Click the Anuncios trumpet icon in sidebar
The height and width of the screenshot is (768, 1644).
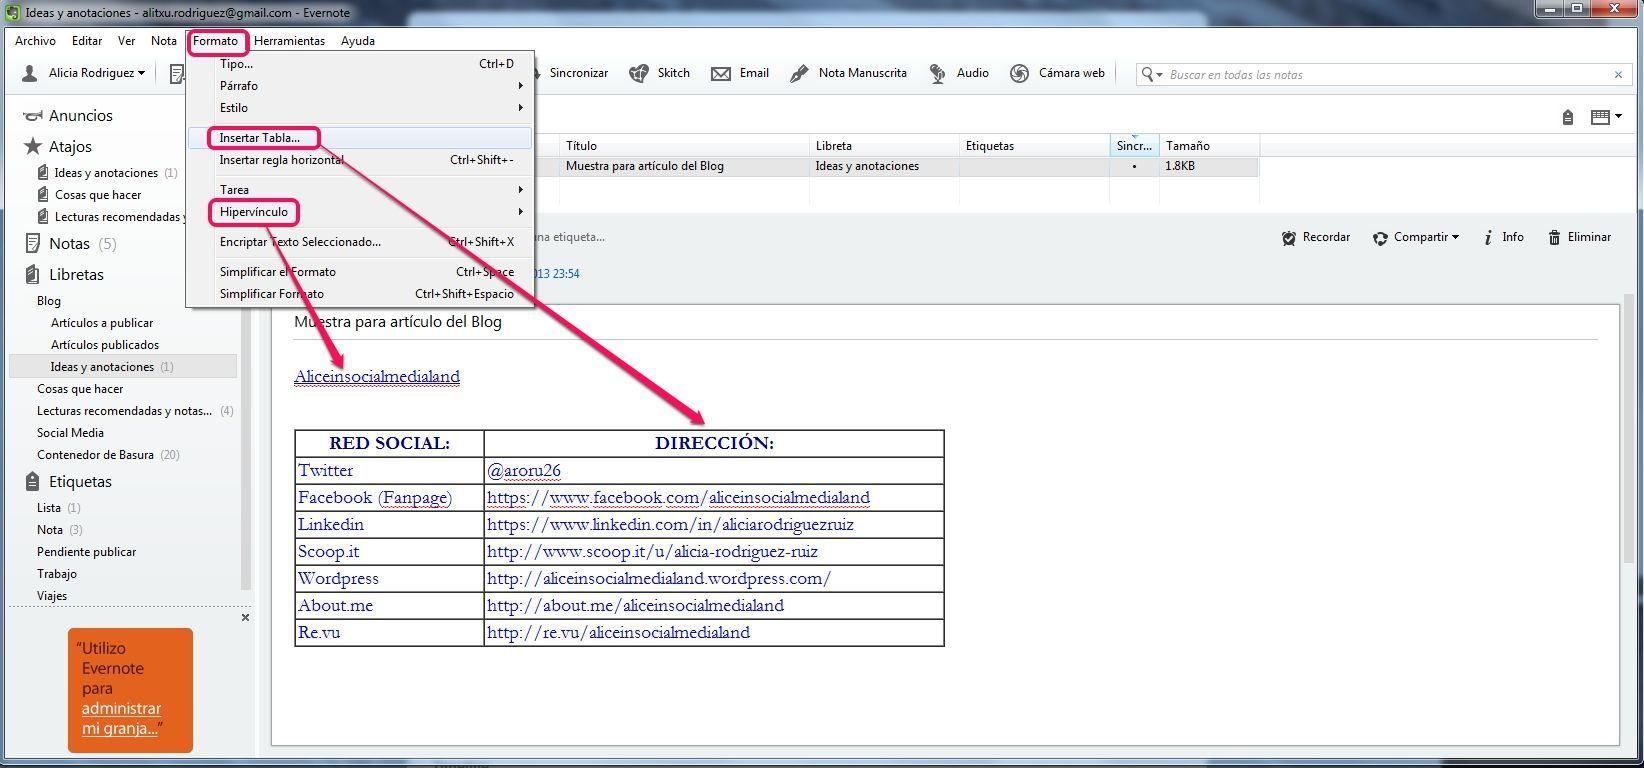click(33, 116)
